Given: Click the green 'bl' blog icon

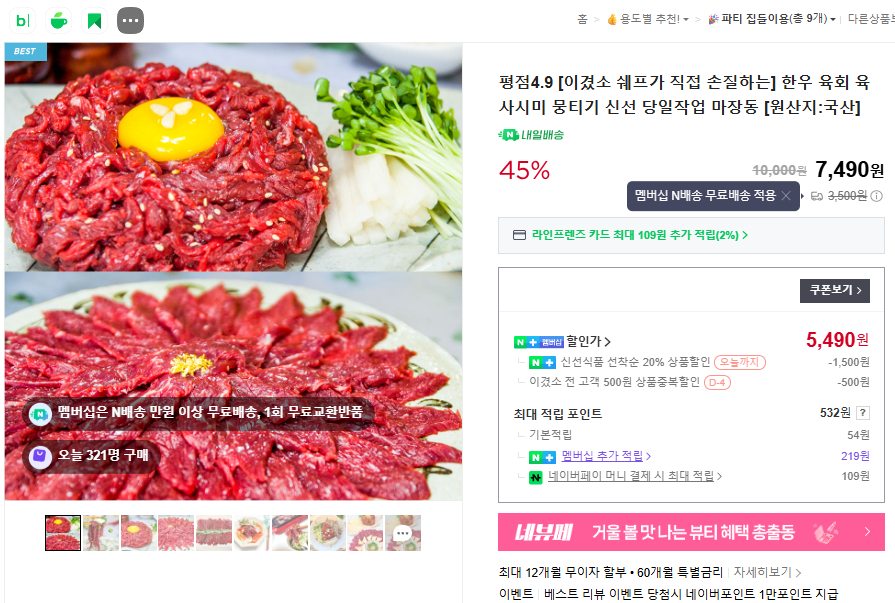Looking at the screenshot, I should pyautogui.click(x=23, y=21).
